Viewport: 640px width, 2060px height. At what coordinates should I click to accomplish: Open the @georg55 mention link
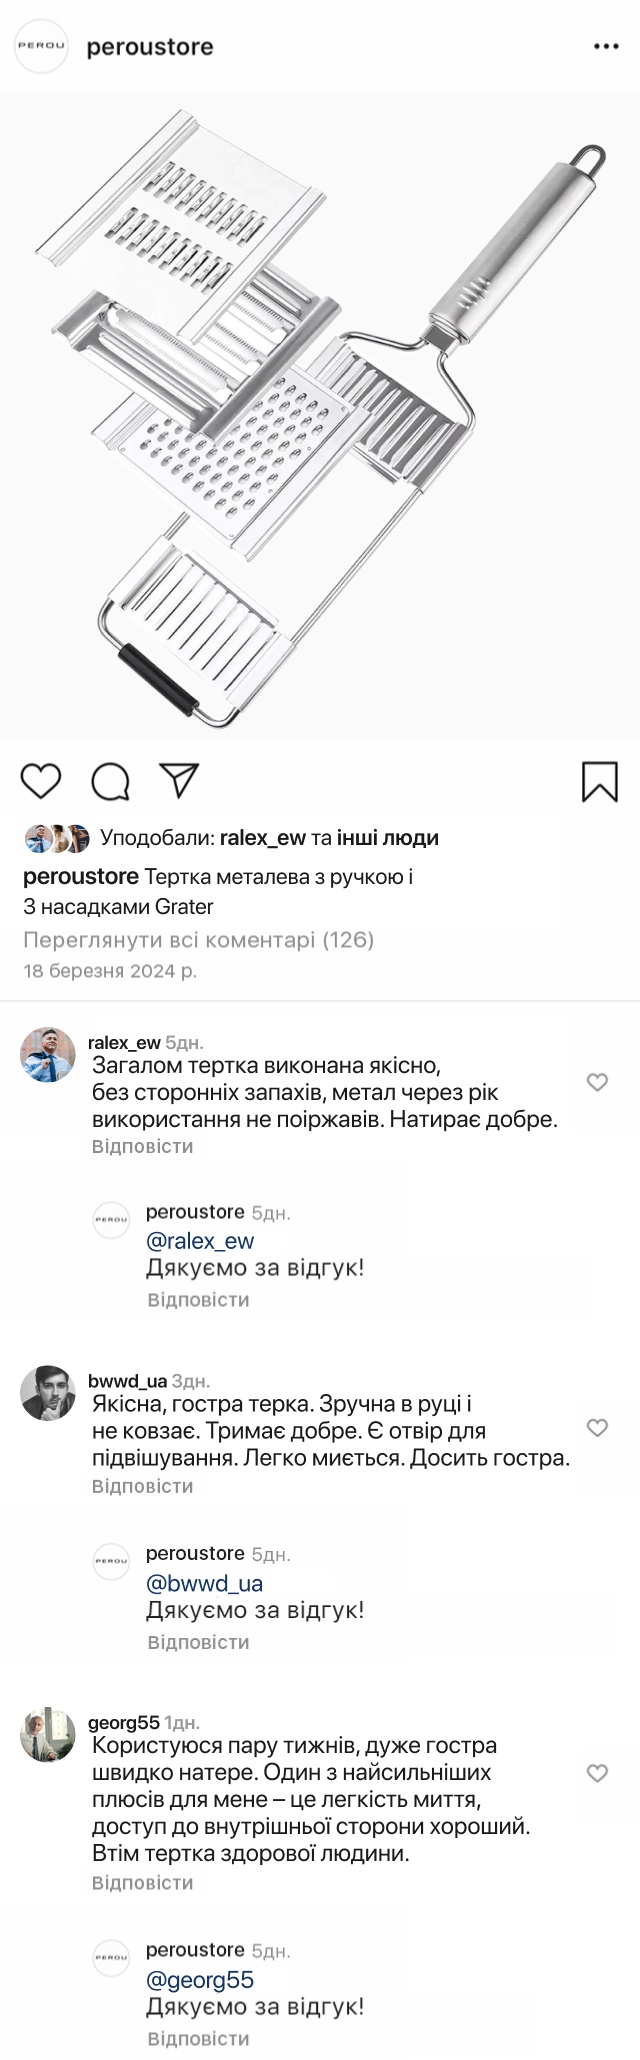(200, 1980)
